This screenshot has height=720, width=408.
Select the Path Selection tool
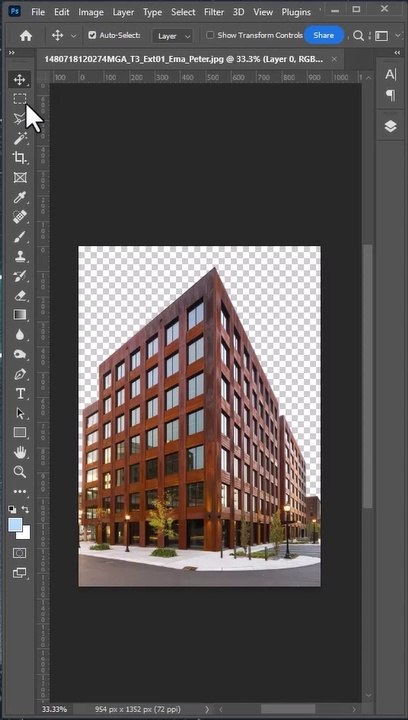(19, 413)
